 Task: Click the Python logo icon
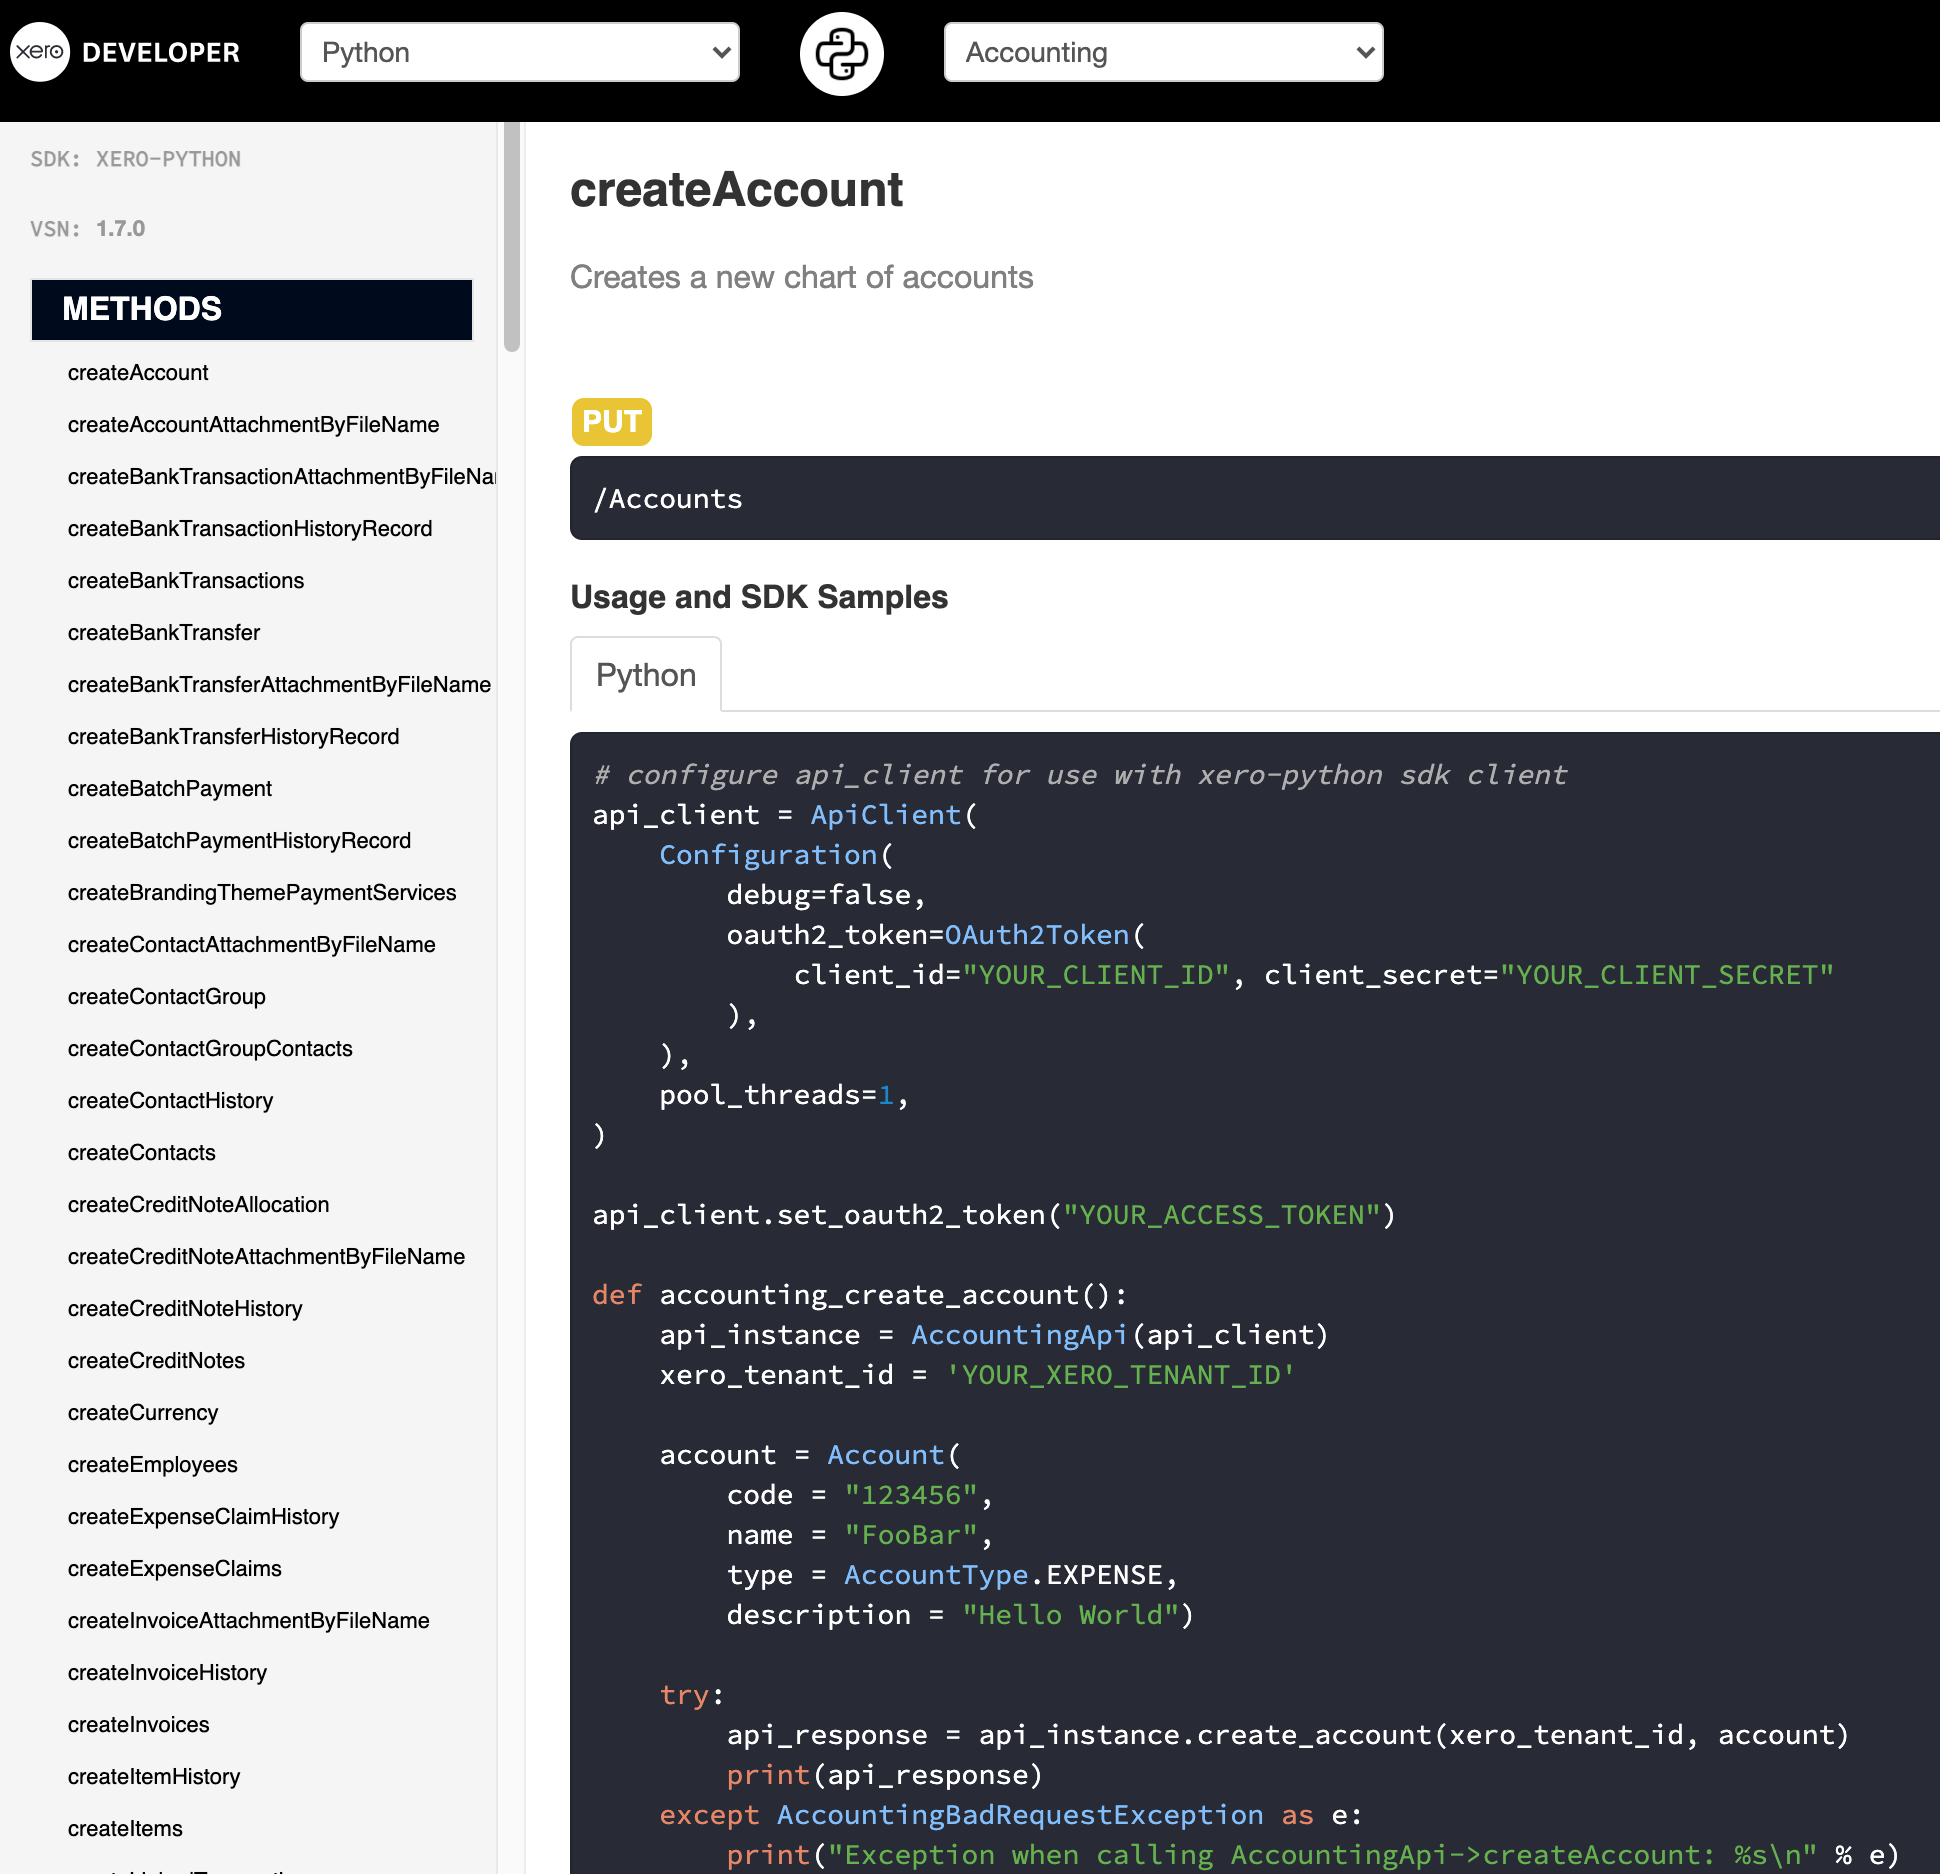click(x=841, y=54)
